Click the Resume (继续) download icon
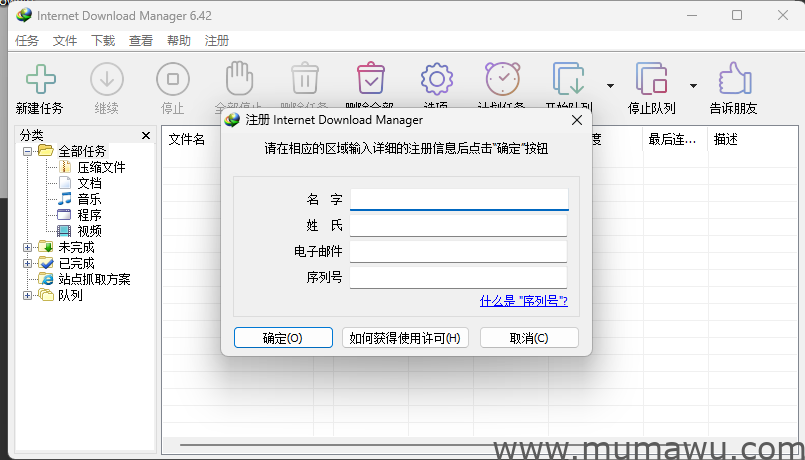805x460 pixels. coord(107,79)
